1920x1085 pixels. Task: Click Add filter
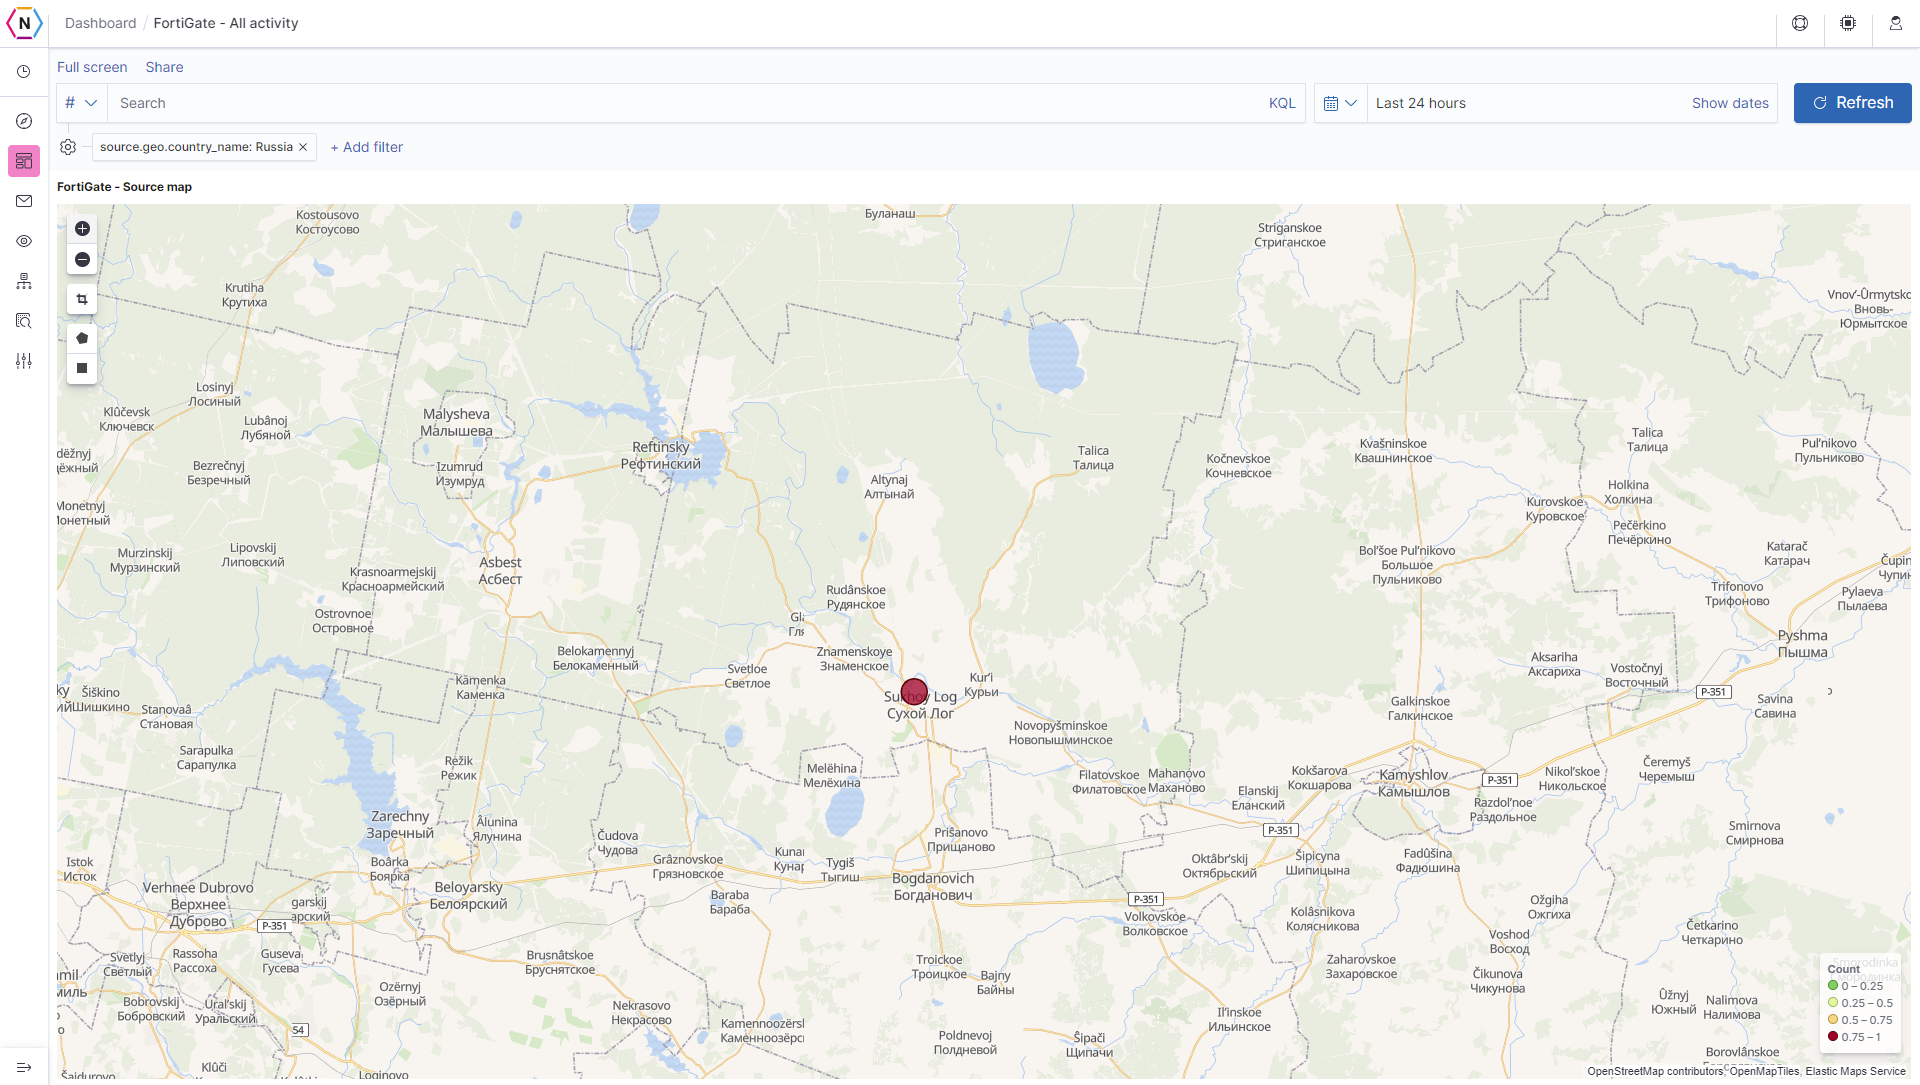point(367,147)
